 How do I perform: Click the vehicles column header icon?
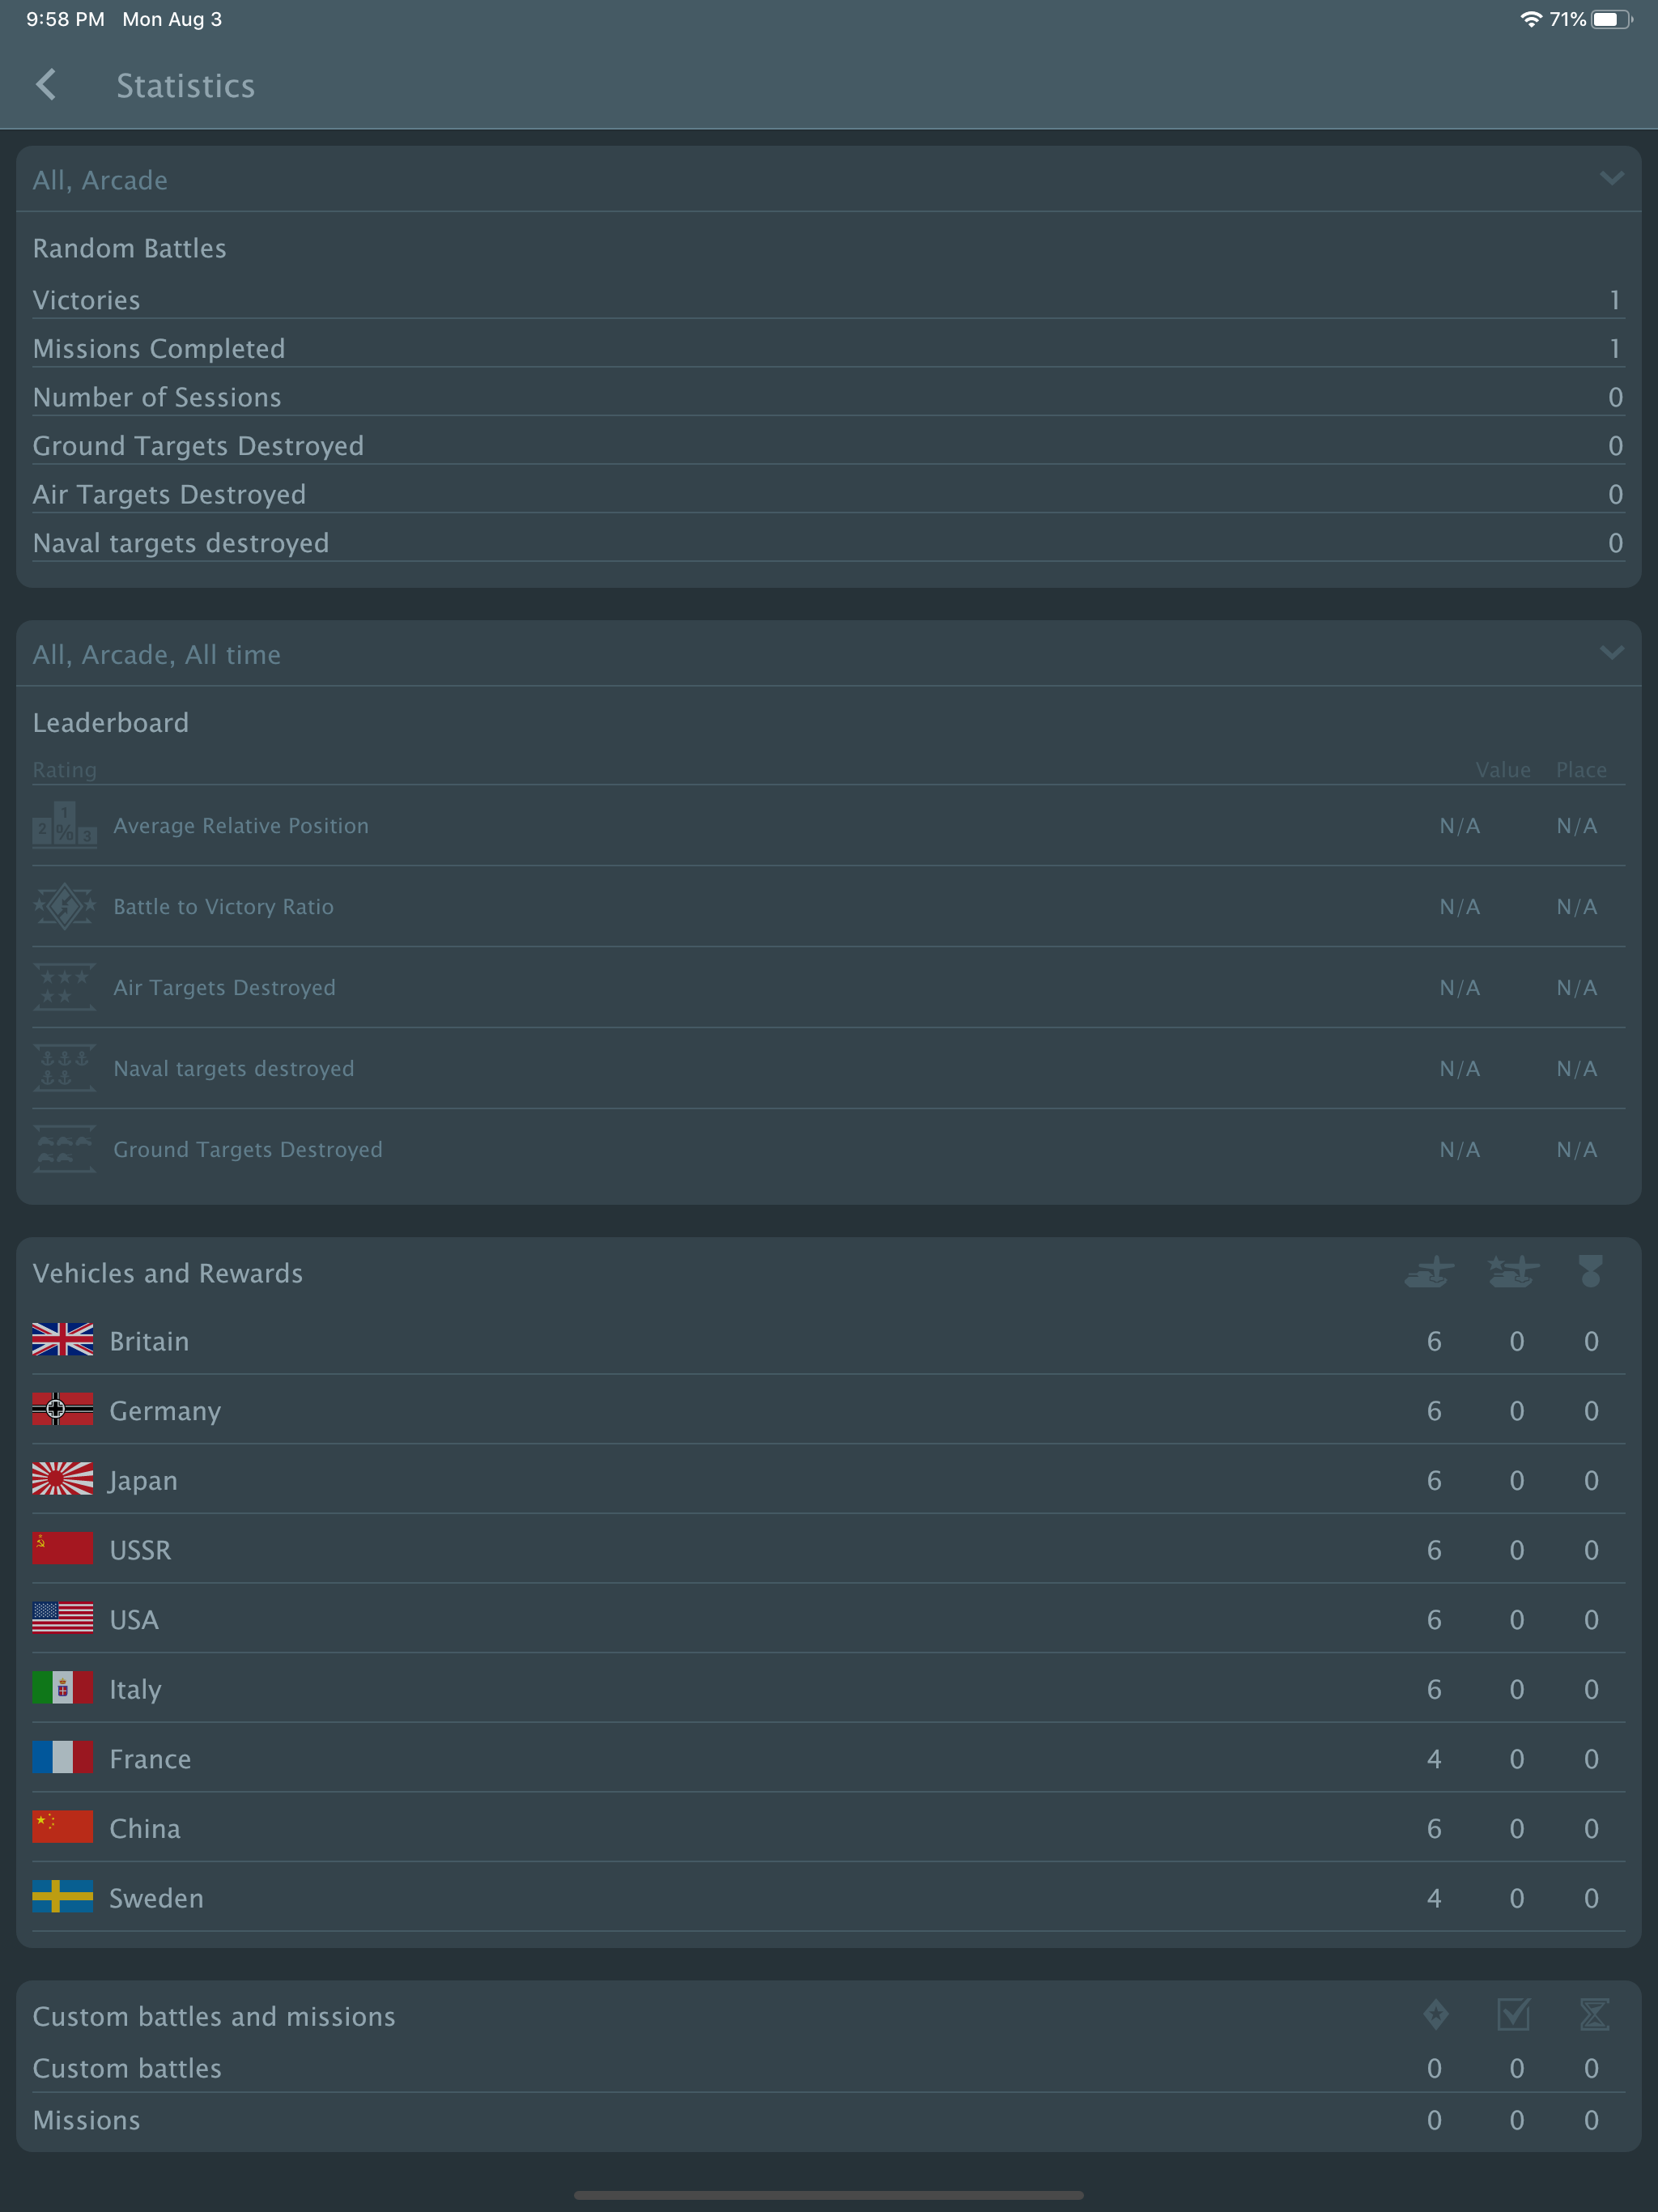click(1428, 1272)
